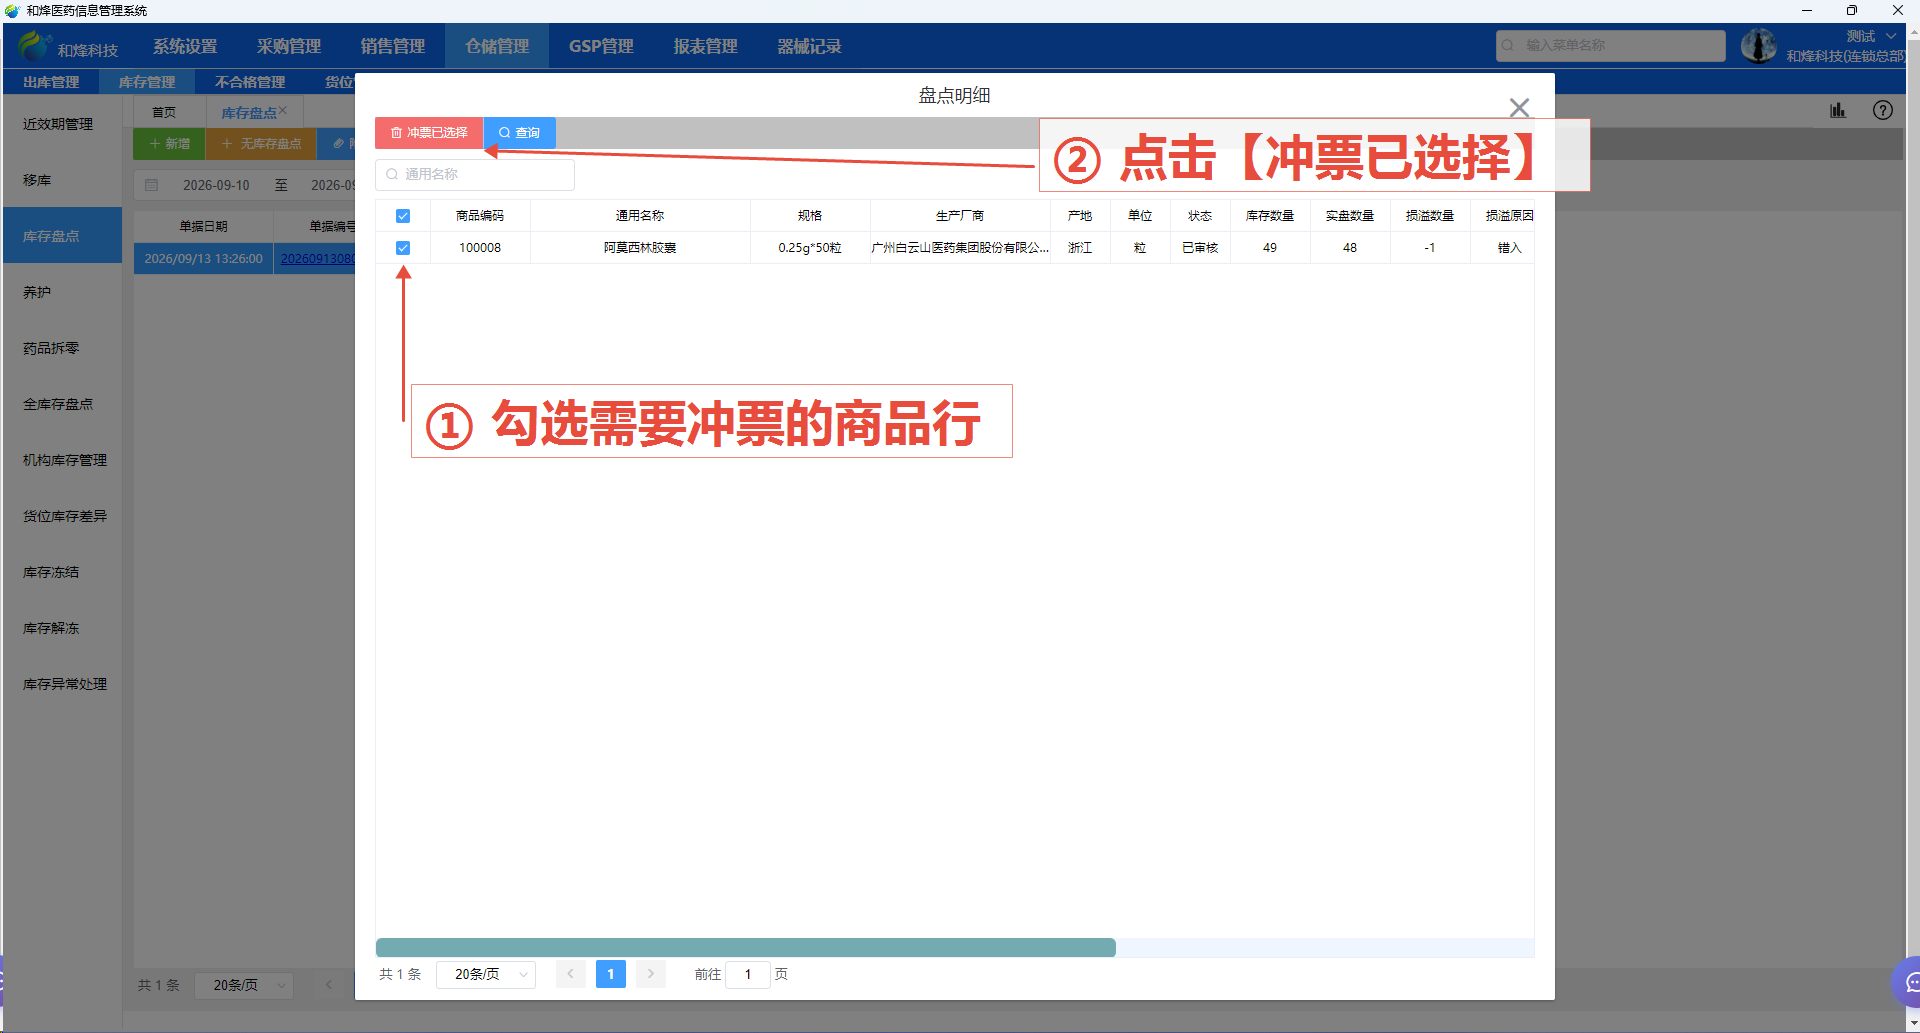Open the help question mark icon
This screenshot has height=1033, width=1920.
[1883, 110]
